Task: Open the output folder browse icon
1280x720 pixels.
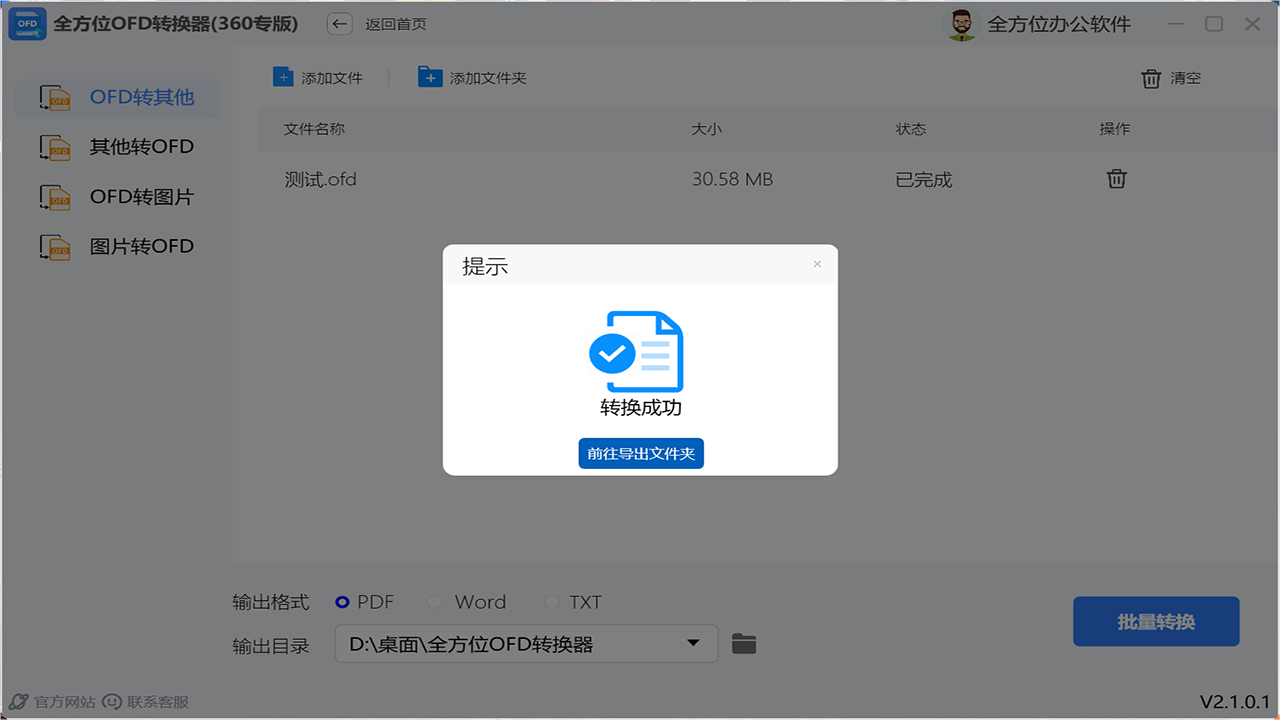Action: point(743,644)
